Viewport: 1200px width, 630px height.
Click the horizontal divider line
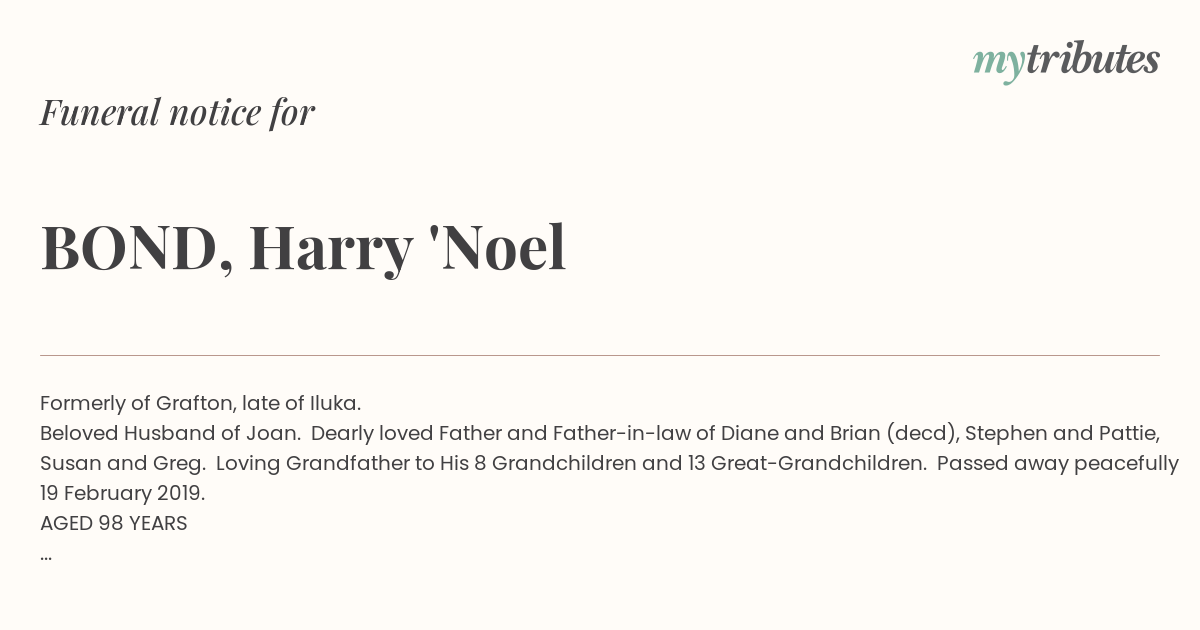click(x=600, y=355)
